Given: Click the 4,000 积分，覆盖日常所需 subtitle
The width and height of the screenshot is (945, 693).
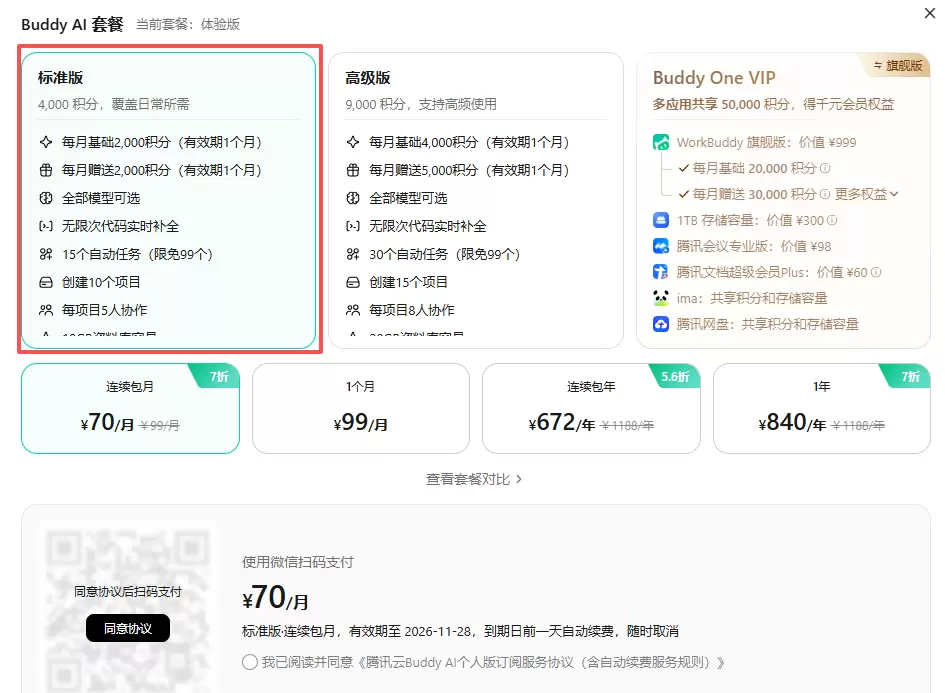Looking at the screenshot, I should point(114,104).
